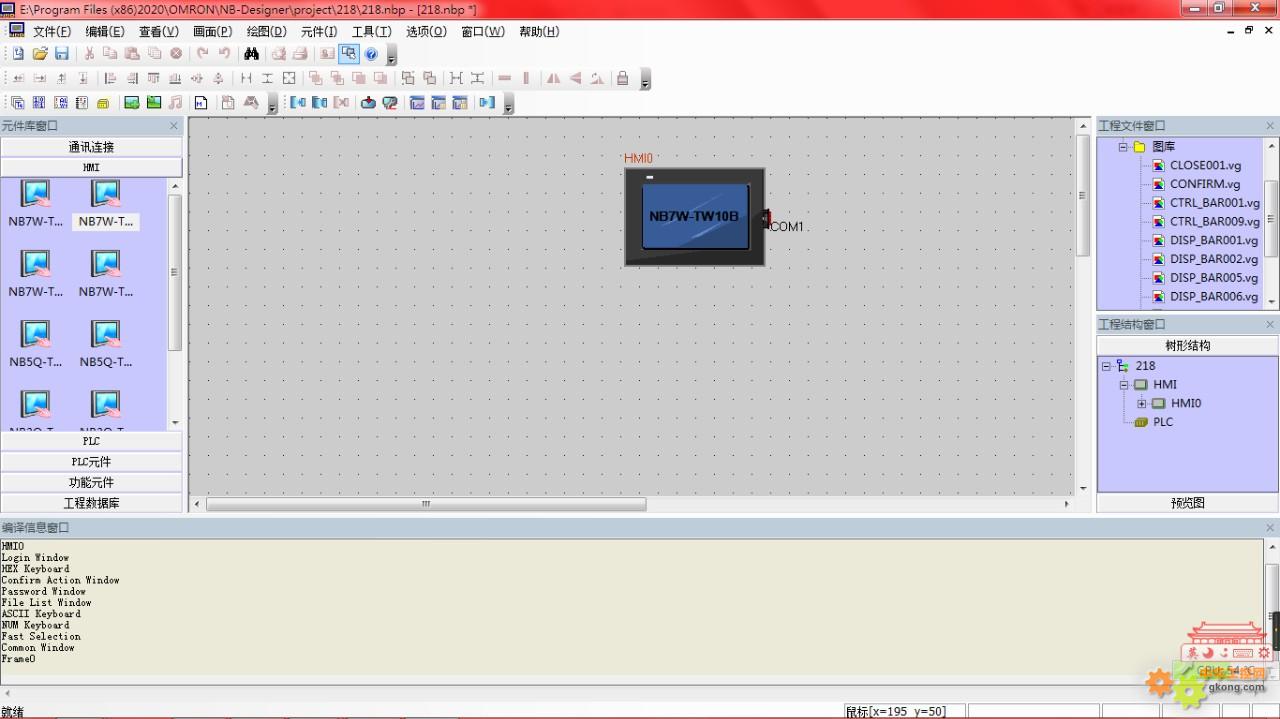Click the Make Same Size icon
Image resolution: width=1280 pixels, height=719 pixels.
coord(289,78)
